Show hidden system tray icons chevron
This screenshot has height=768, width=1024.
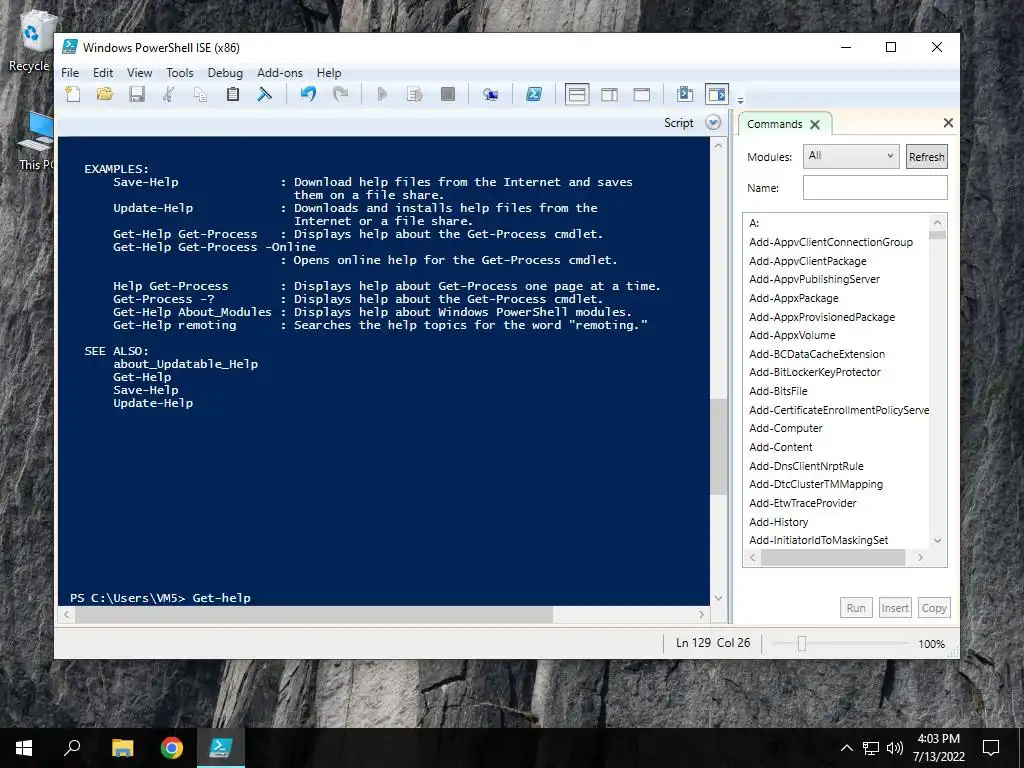846,748
